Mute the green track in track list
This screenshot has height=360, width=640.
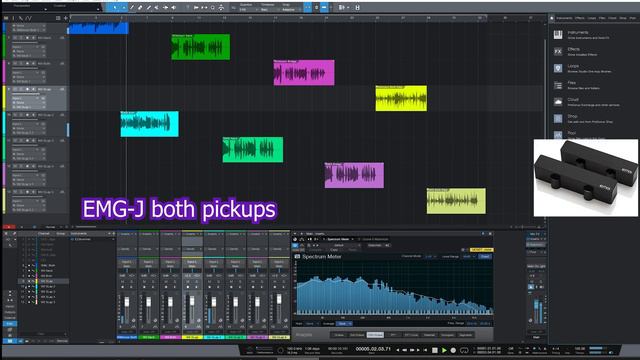16,38
